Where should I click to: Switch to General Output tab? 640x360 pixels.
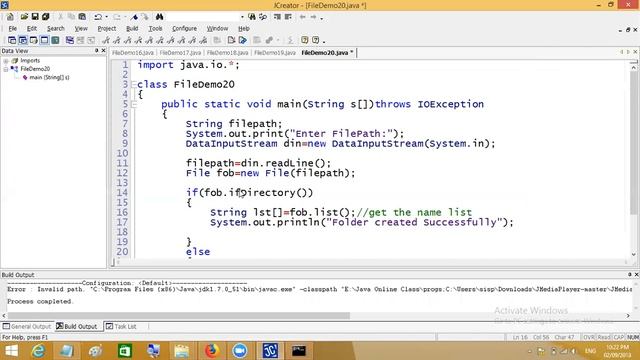tap(27, 327)
